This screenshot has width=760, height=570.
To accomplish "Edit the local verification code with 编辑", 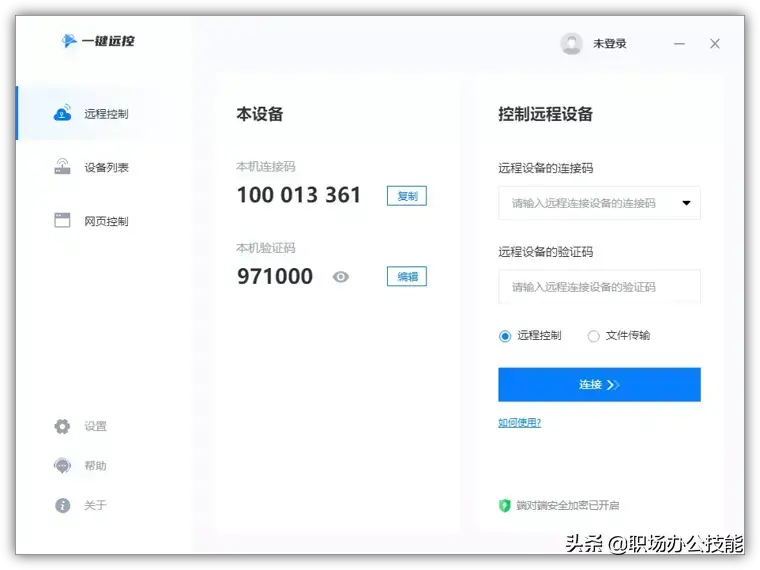I will [407, 276].
